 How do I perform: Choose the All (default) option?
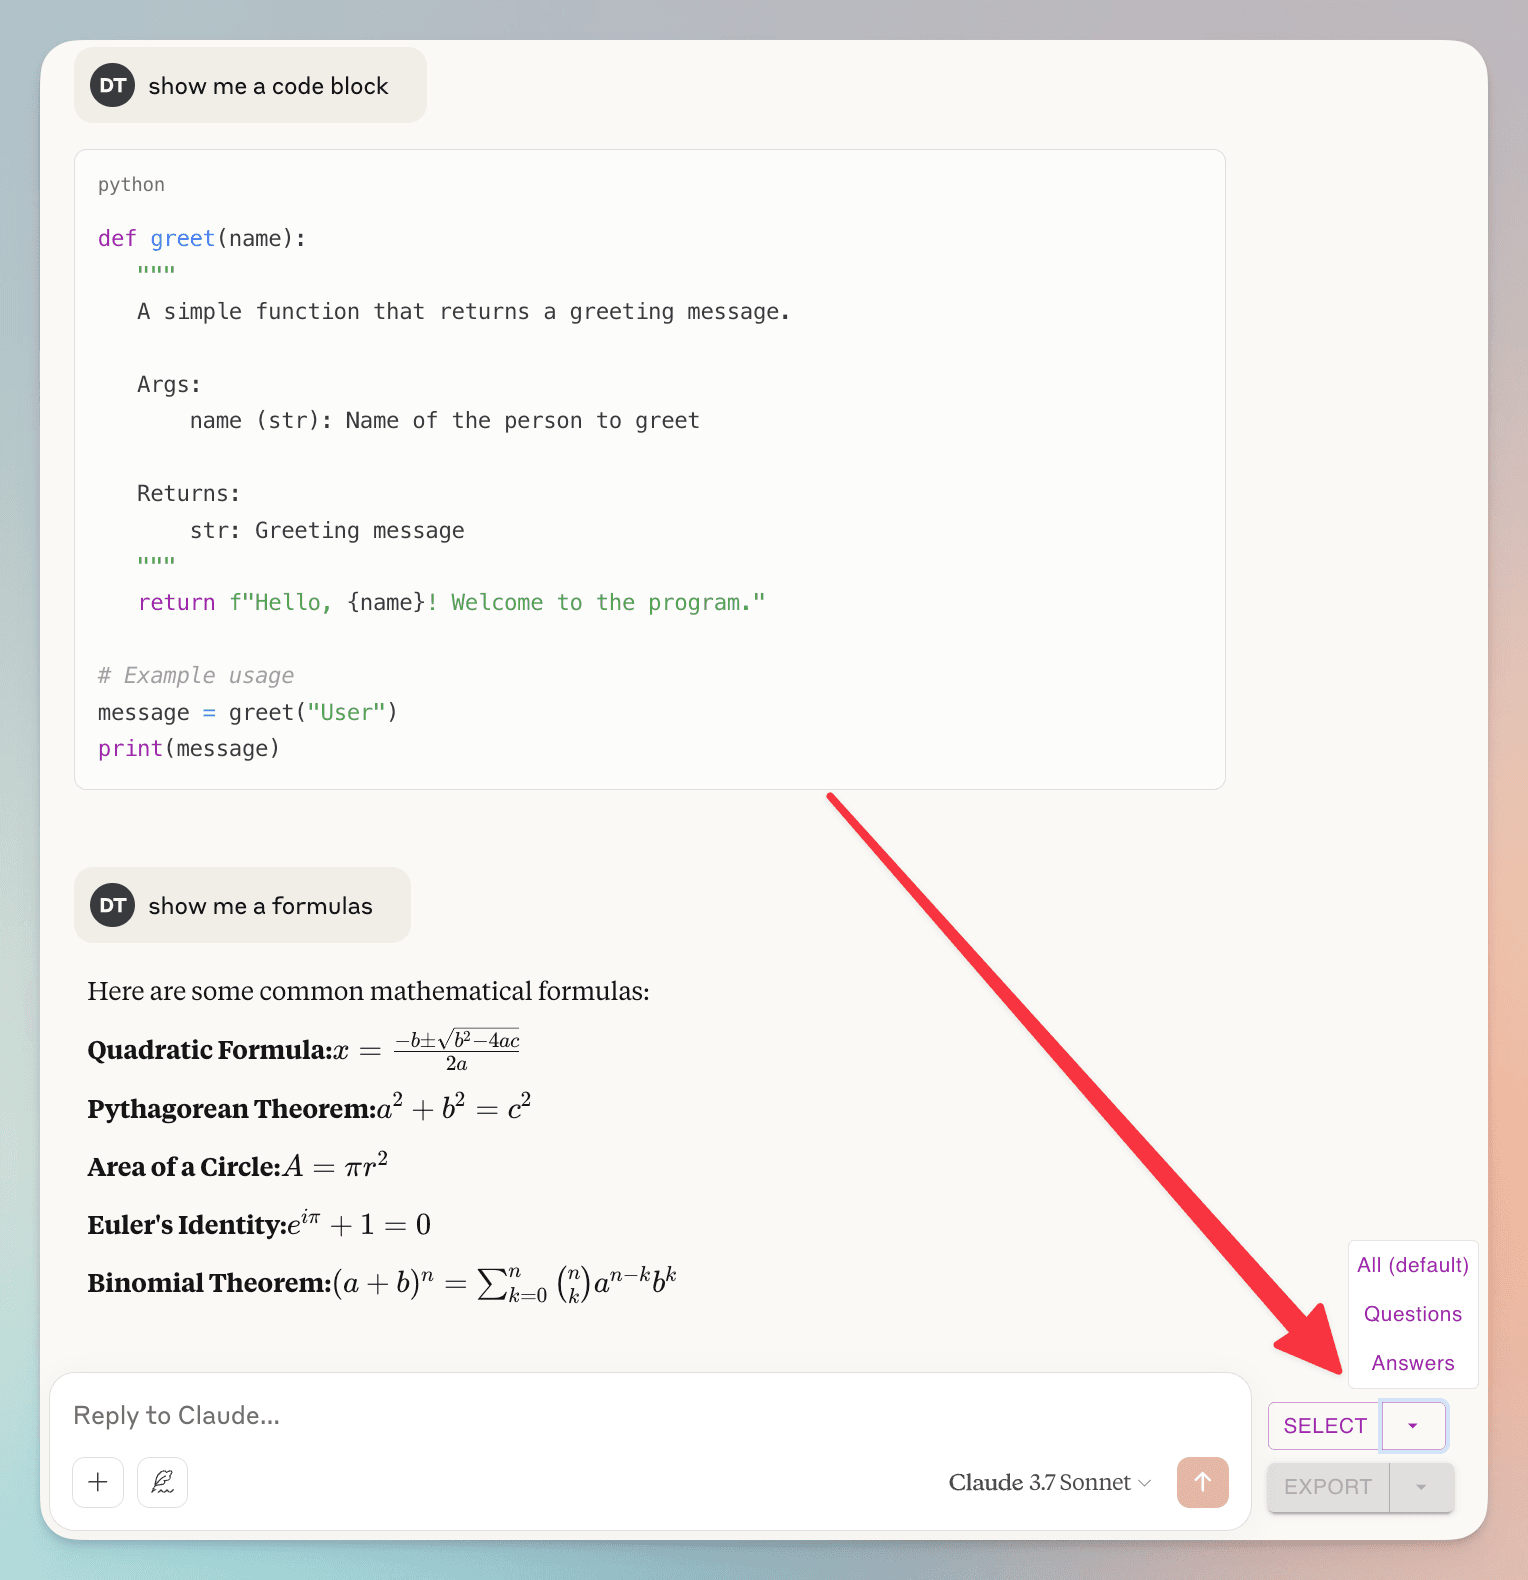[1412, 1265]
